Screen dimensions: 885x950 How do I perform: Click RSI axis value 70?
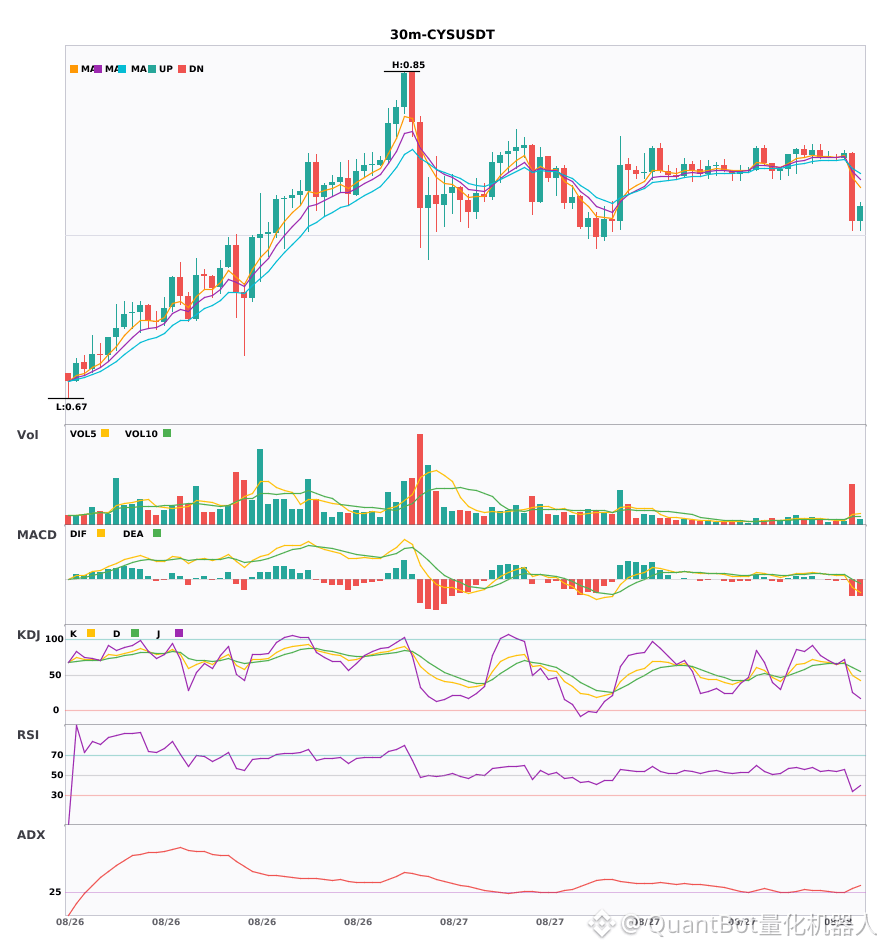point(58,755)
